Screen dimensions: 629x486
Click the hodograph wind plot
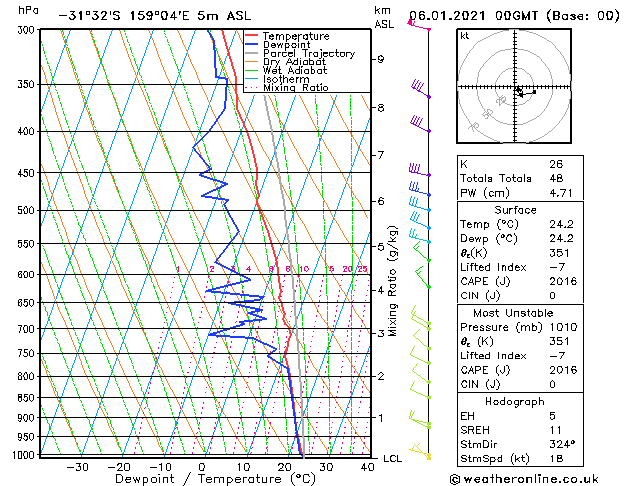click(514, 86)
